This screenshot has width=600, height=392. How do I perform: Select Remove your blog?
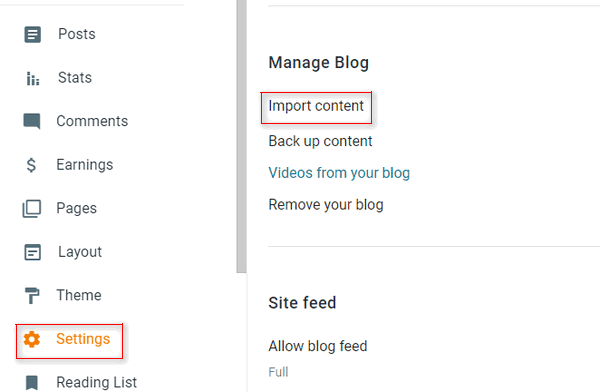[326, 205]
